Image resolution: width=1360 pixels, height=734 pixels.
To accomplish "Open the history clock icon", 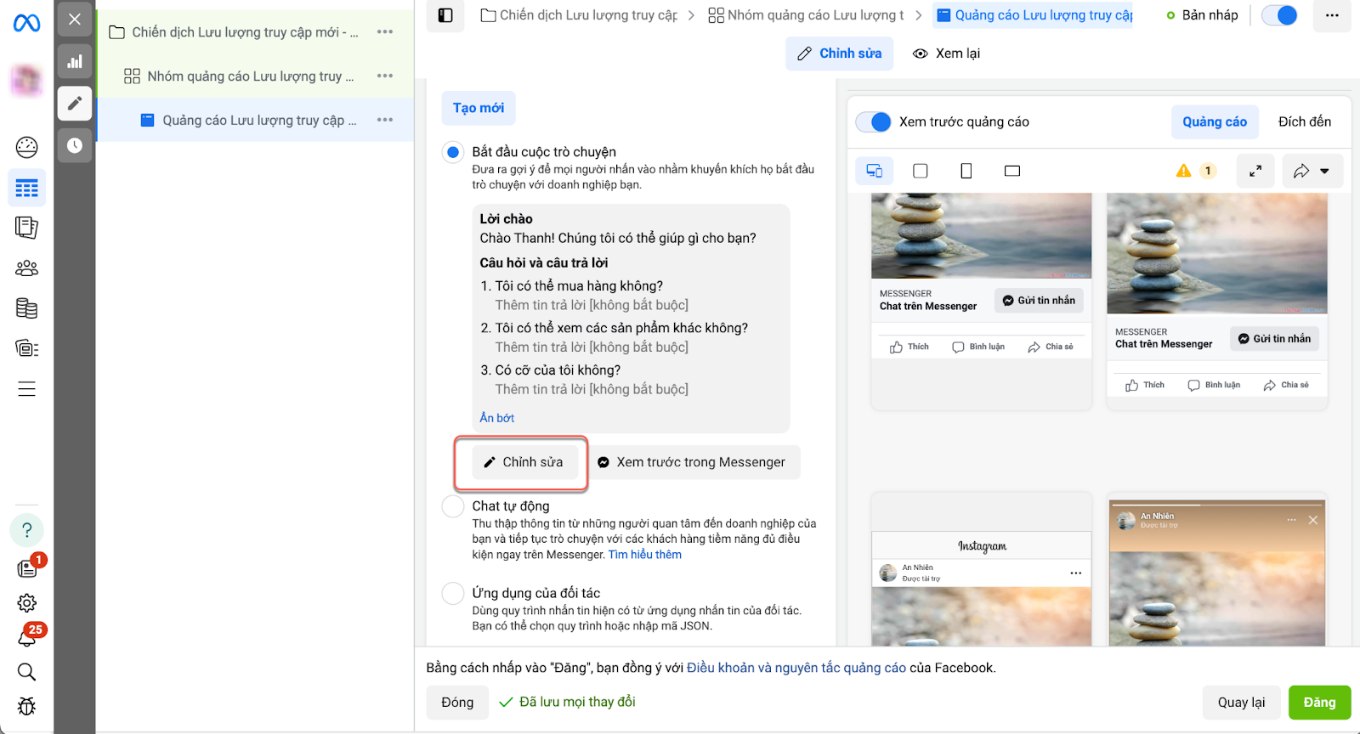I will [75, 145].
